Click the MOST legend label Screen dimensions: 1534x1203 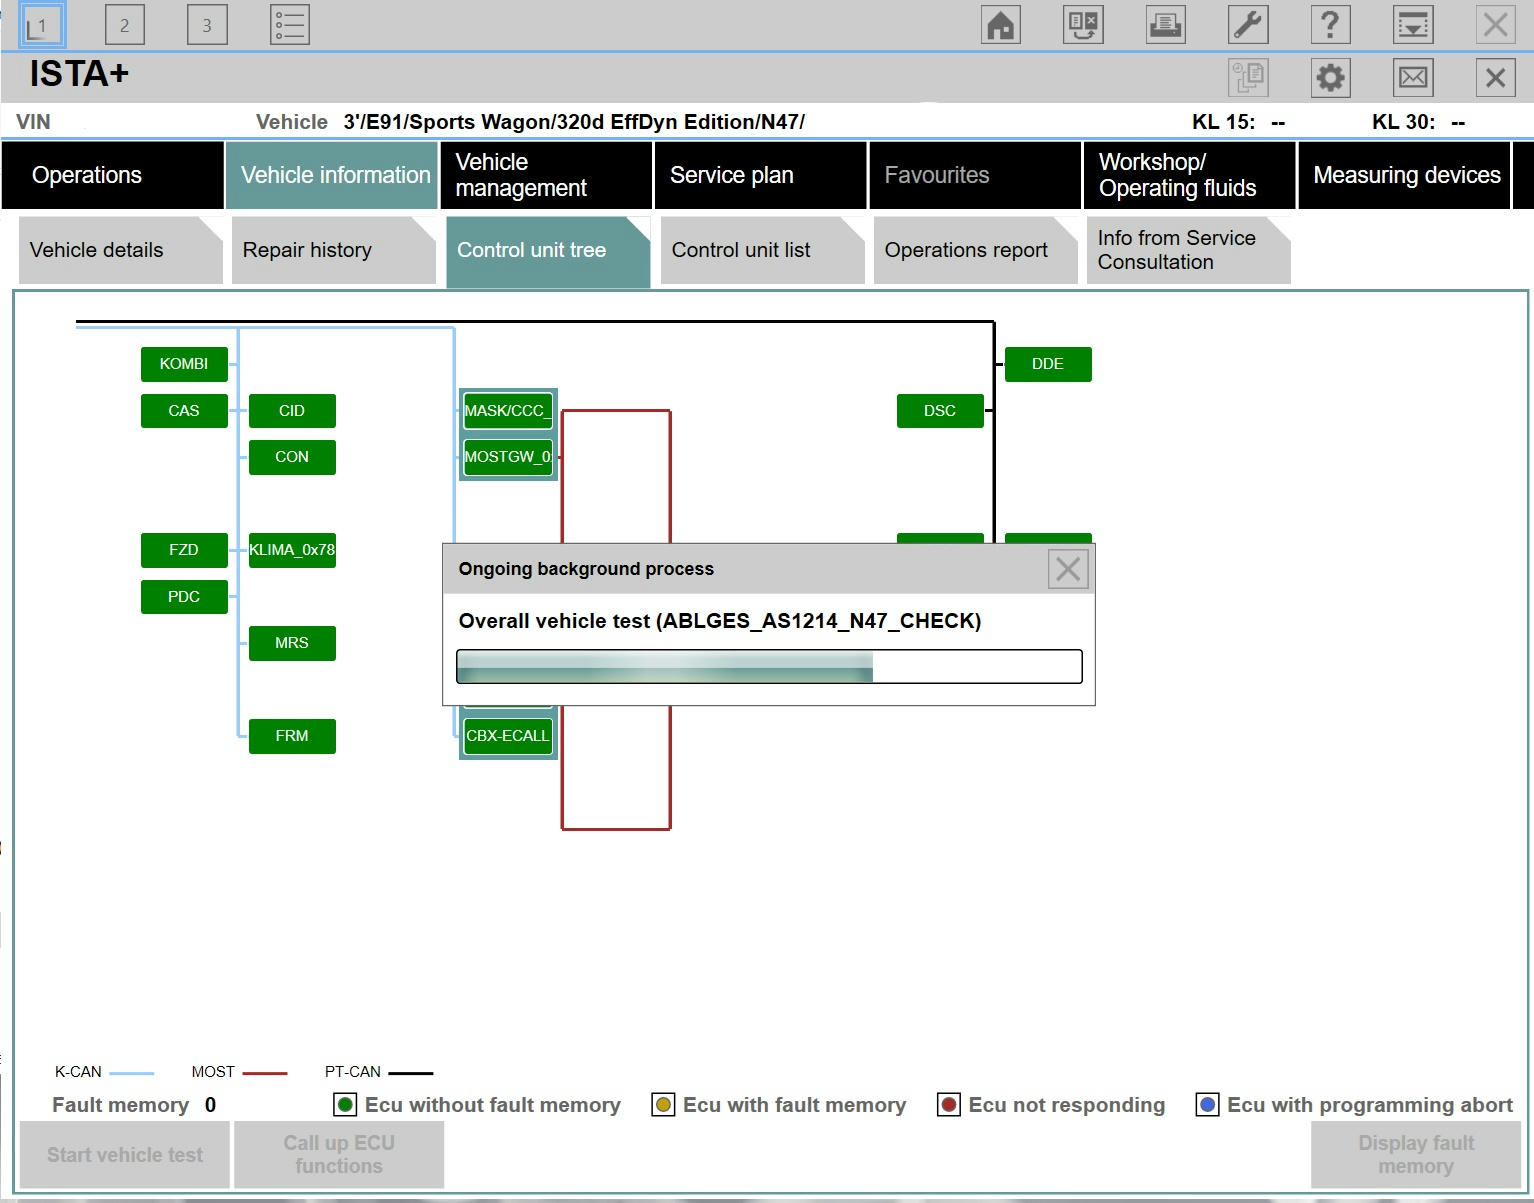(213, 1072)
